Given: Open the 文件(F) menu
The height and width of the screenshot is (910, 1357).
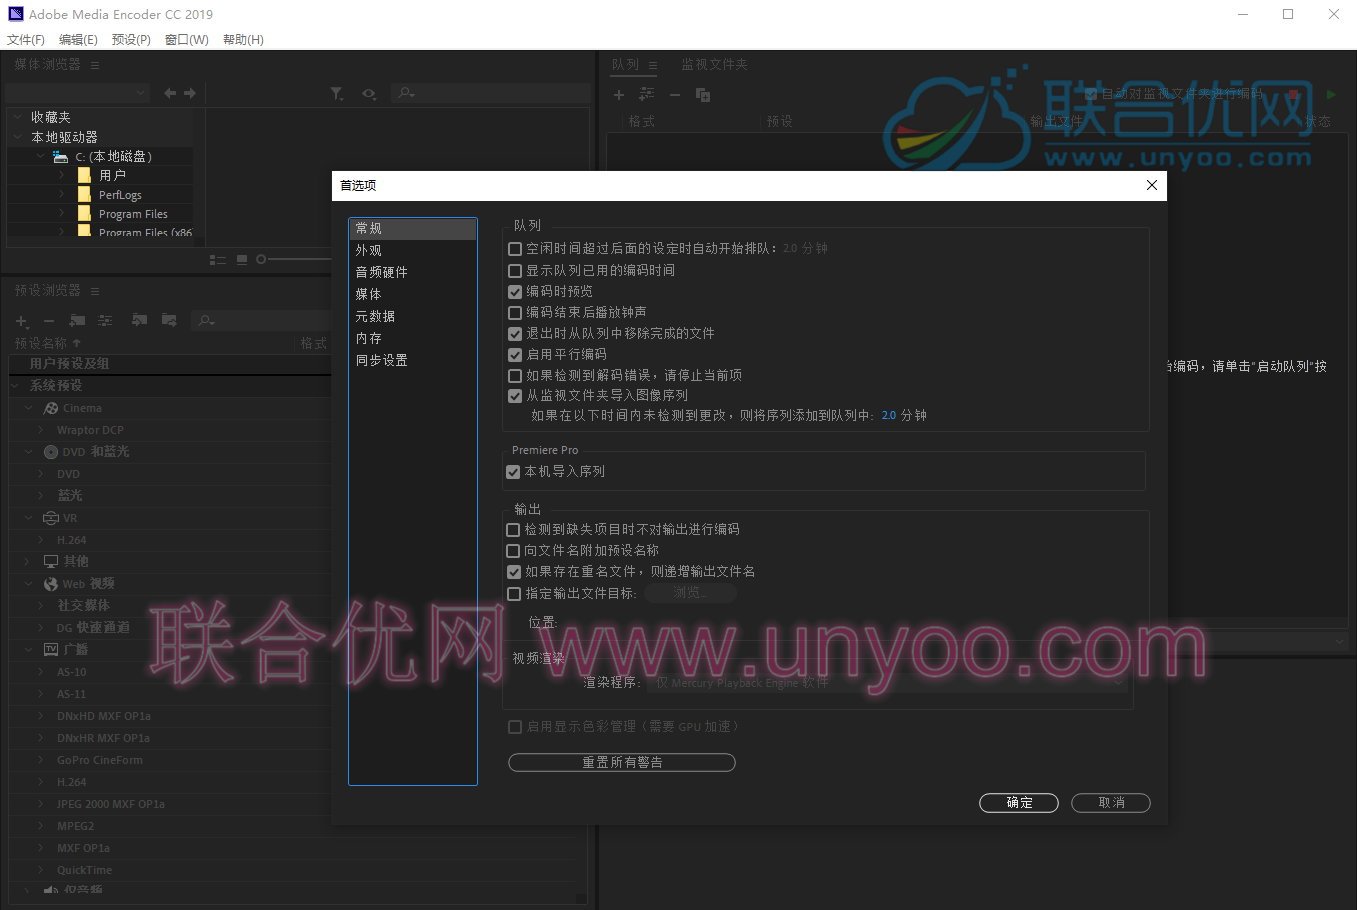Looking at the screenshot, I should 26,40.
